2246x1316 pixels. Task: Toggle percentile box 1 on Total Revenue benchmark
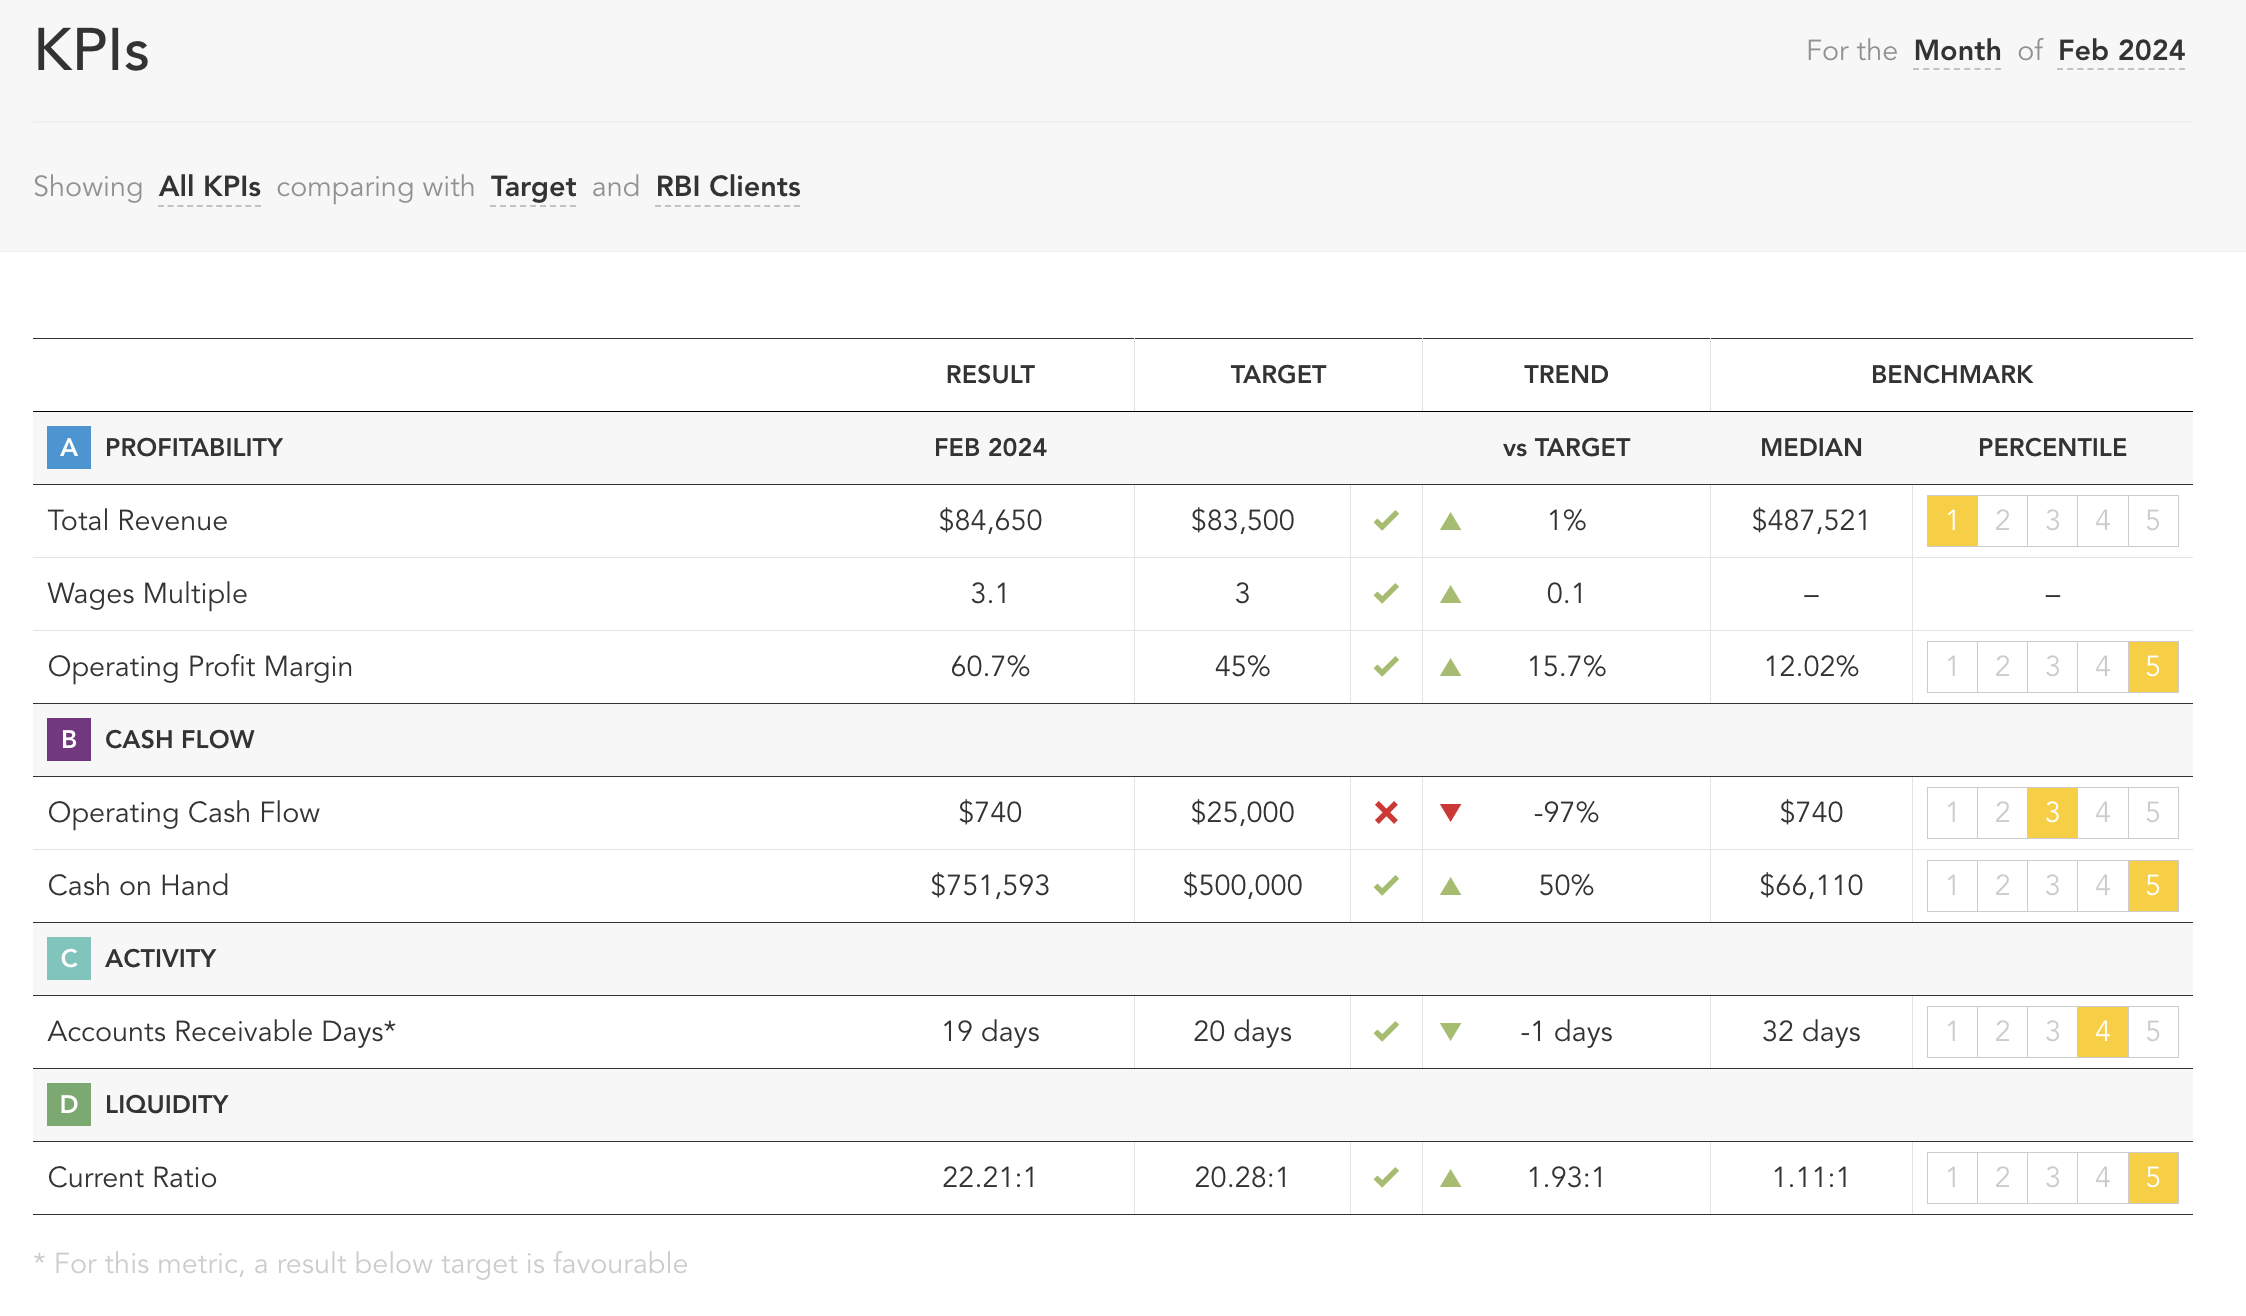click(x=1952, y=520)
